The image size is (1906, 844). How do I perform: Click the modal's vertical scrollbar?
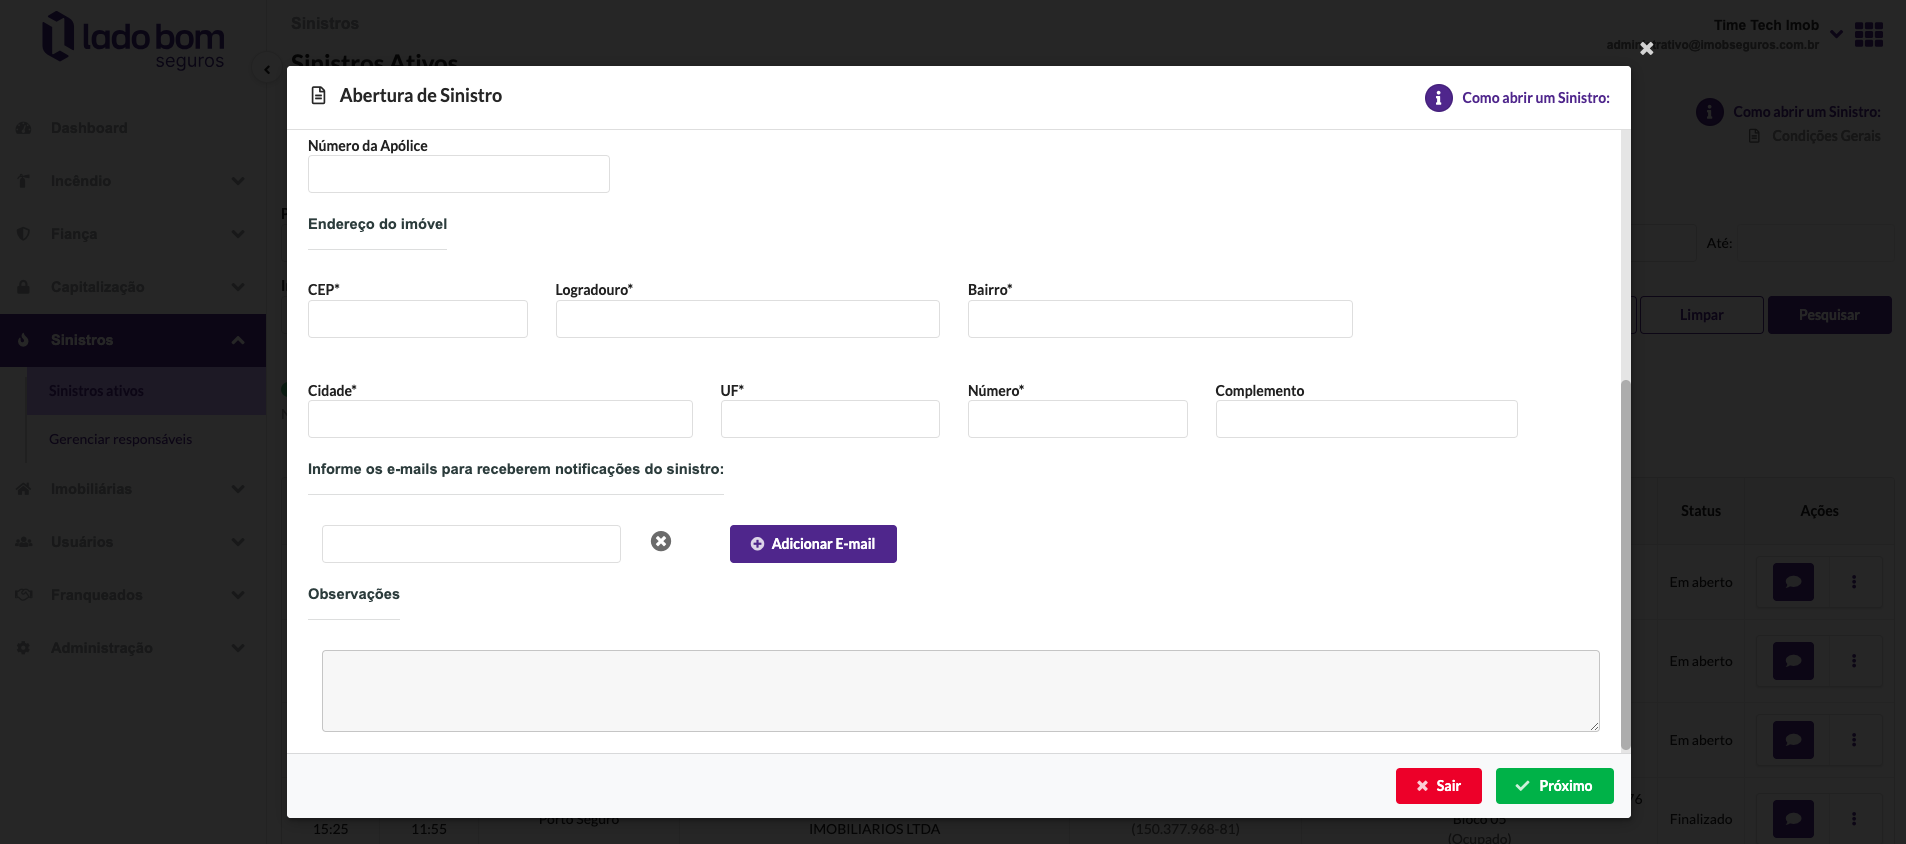click(x=1625, y=565)
